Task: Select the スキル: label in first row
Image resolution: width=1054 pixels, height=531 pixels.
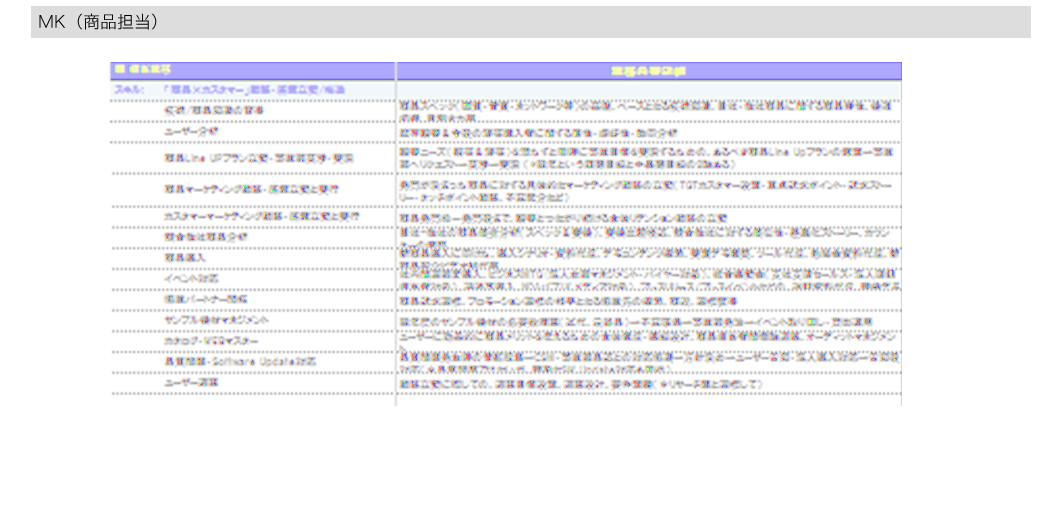Action: [127, 90]
